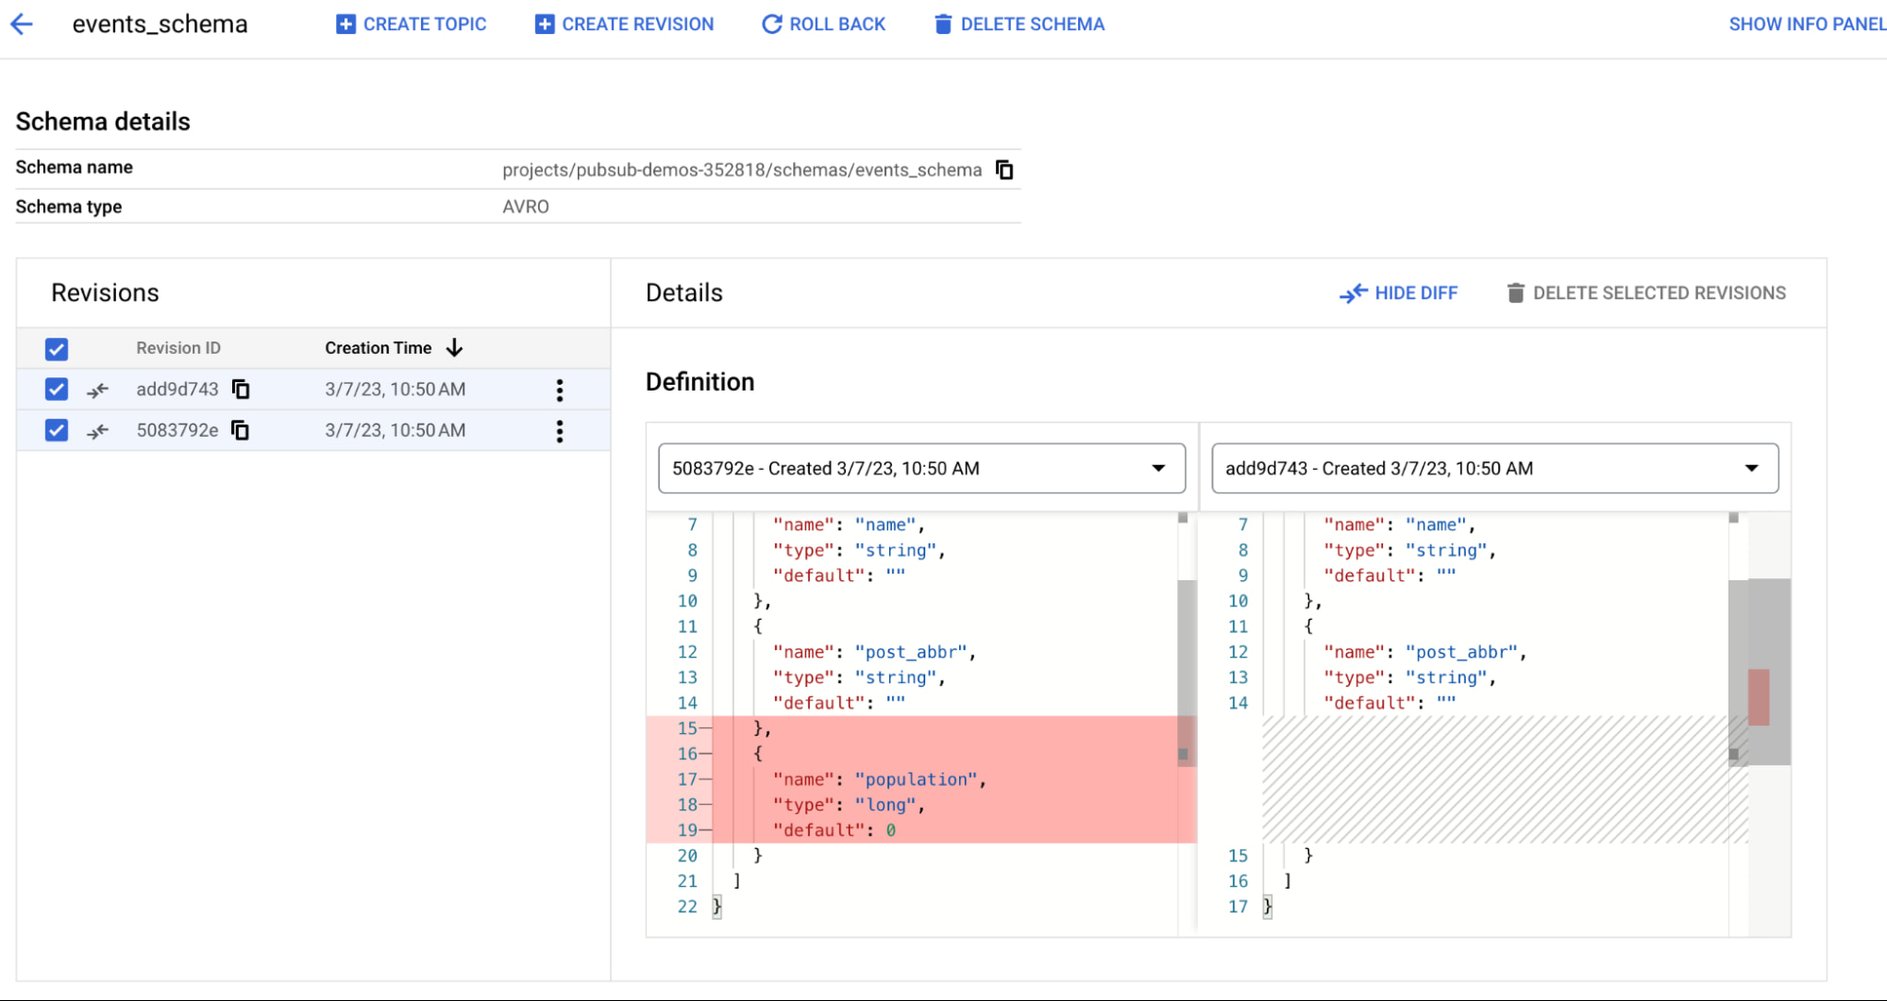Open the 5083792e revision dropdown

click(x=922, y=468)
